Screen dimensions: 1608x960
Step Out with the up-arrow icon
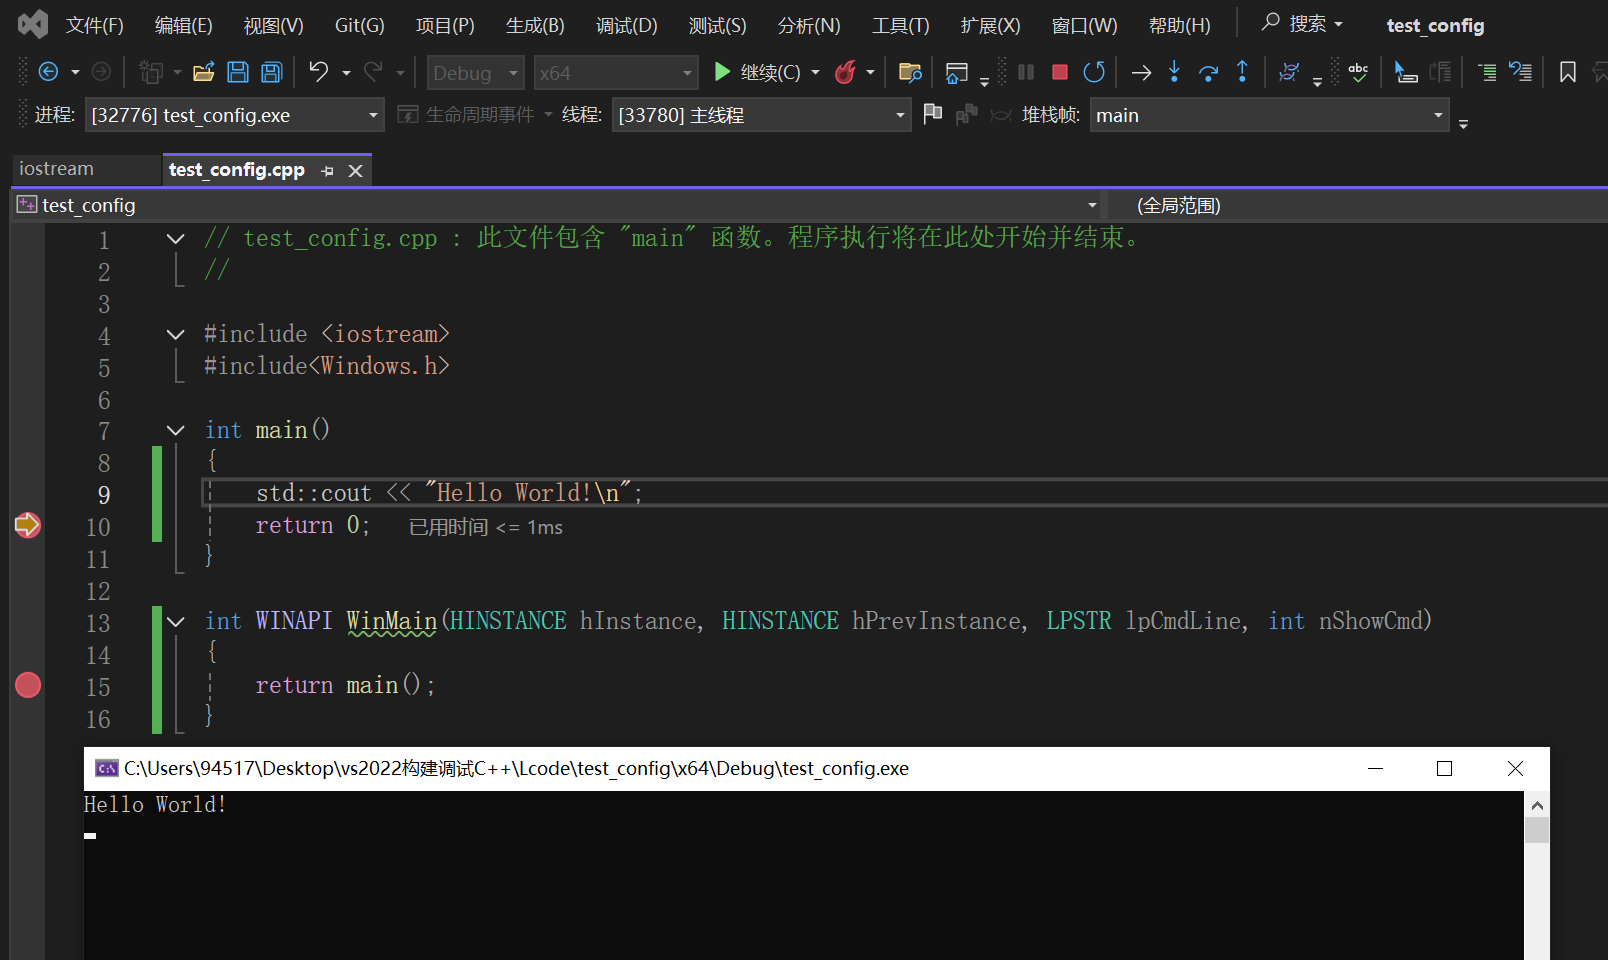tap(1242, 72)
